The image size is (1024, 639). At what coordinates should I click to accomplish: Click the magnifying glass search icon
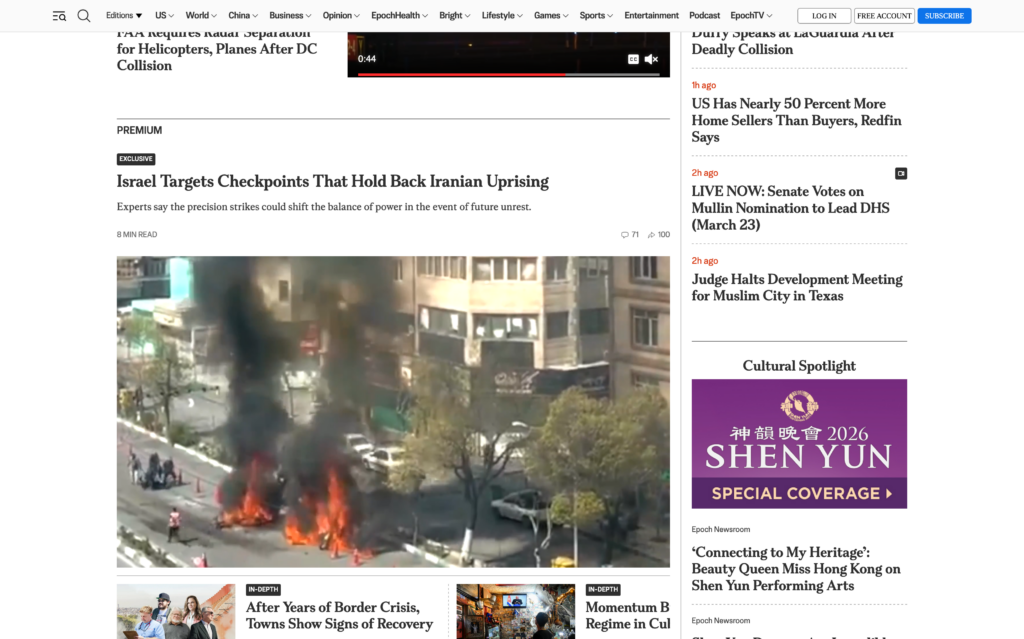(84, 16)
